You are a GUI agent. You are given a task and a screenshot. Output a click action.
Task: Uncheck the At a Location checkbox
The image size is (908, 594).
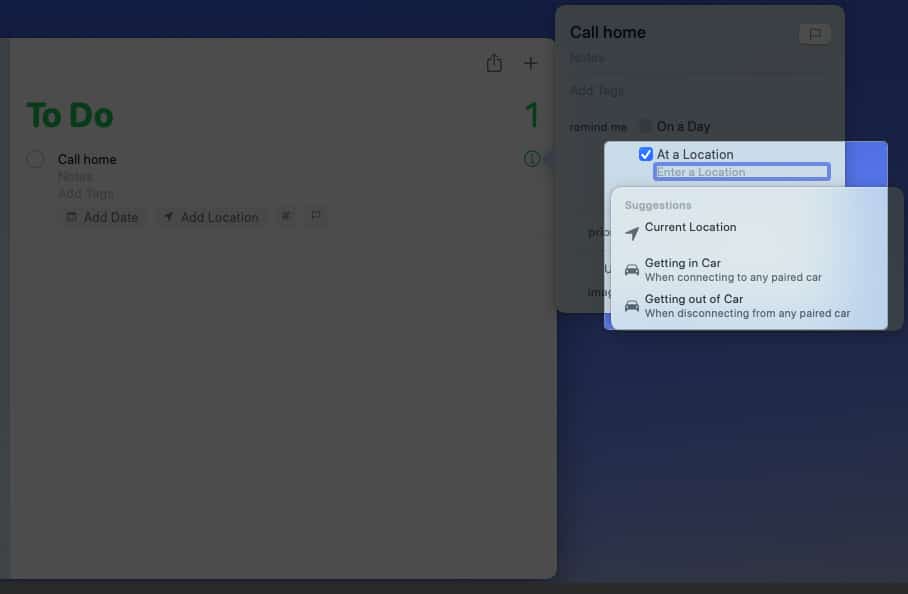click(645, 153)
